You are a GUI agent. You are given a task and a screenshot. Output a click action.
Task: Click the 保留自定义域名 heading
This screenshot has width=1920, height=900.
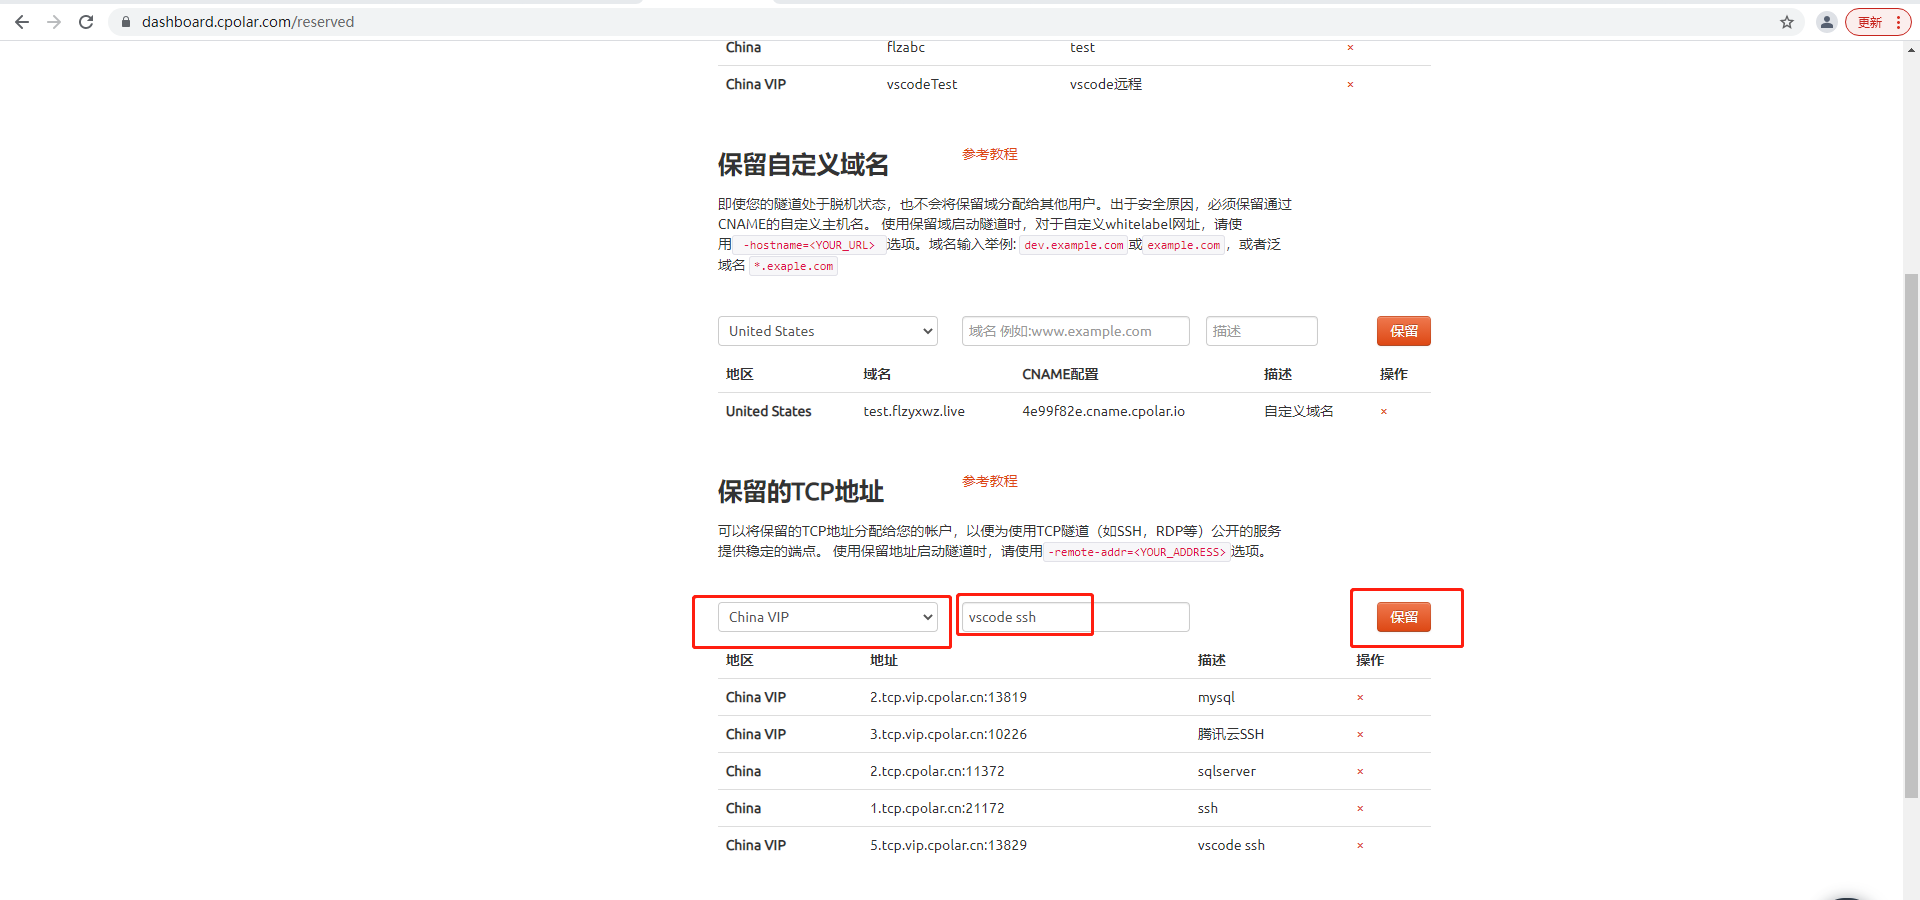803,165
